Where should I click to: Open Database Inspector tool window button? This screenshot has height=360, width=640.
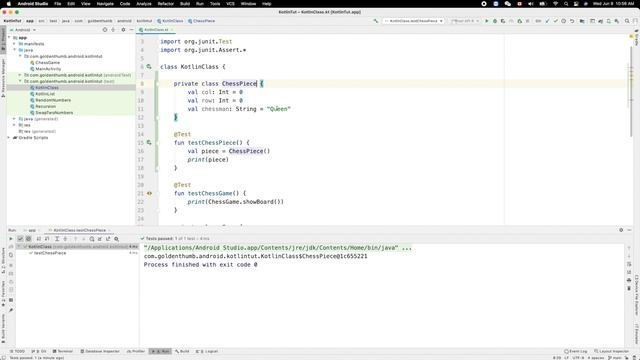point(100,351)
